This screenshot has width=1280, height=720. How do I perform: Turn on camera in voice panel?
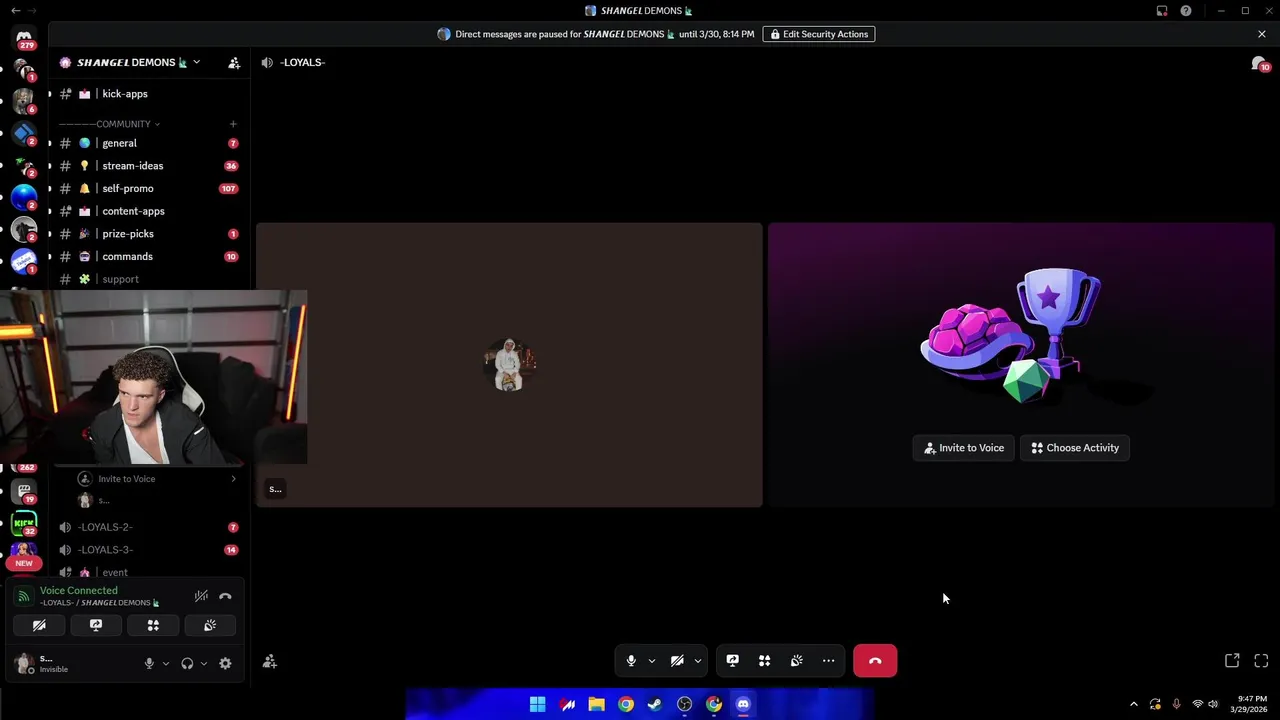pyautogui.click(x=39, y=625)
